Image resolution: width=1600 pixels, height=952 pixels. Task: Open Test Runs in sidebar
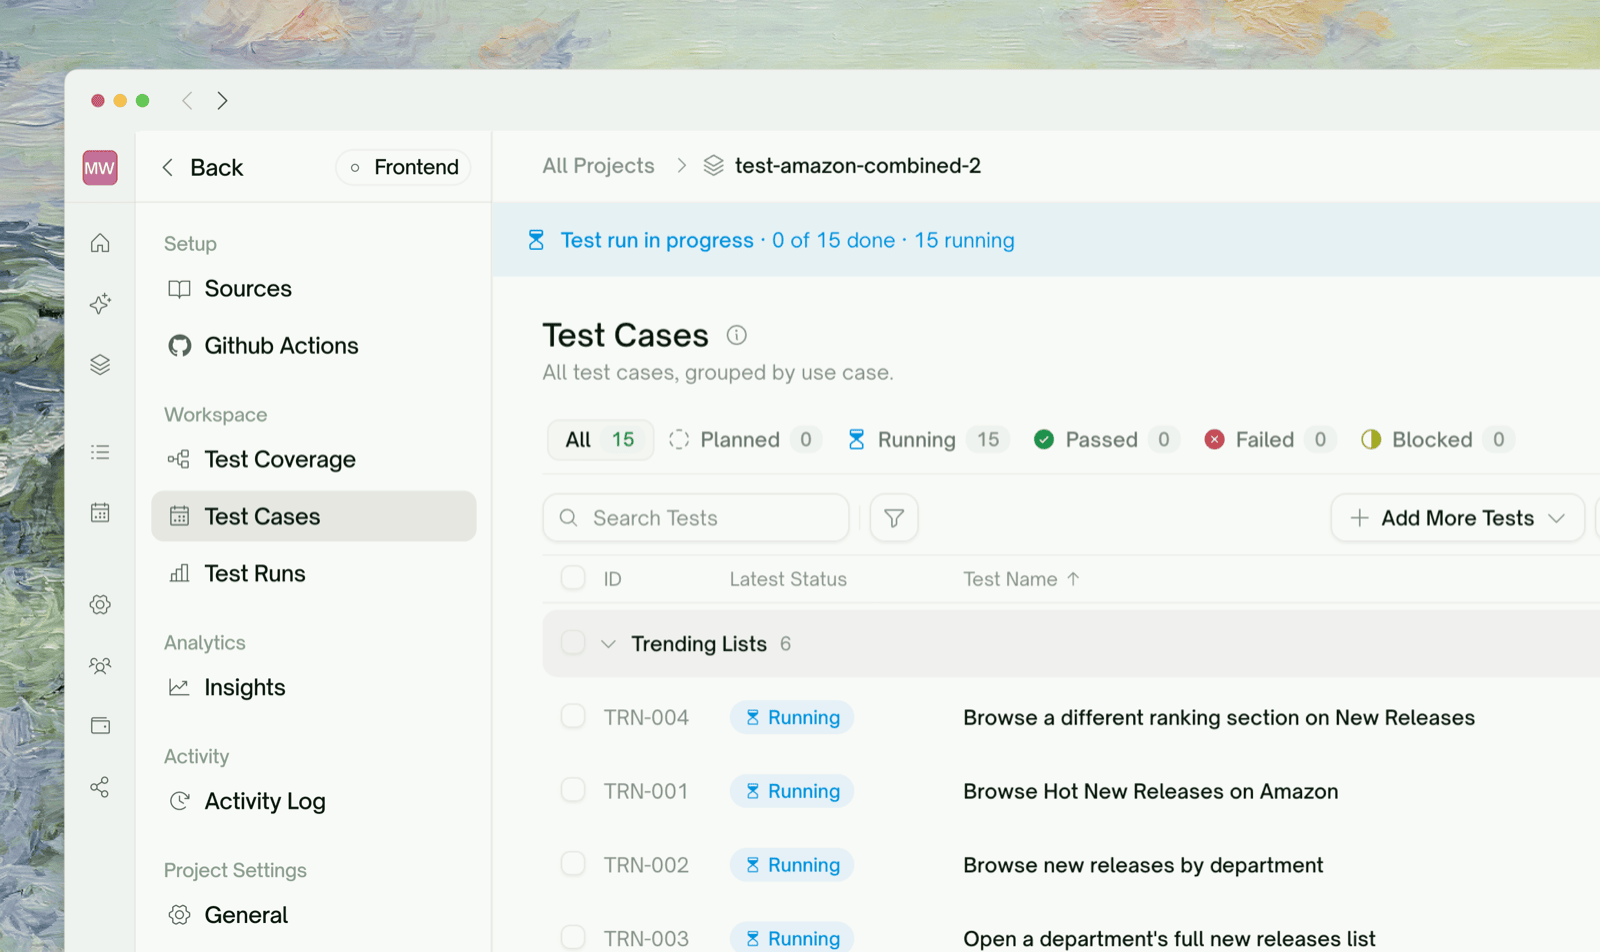coord(314,574)
